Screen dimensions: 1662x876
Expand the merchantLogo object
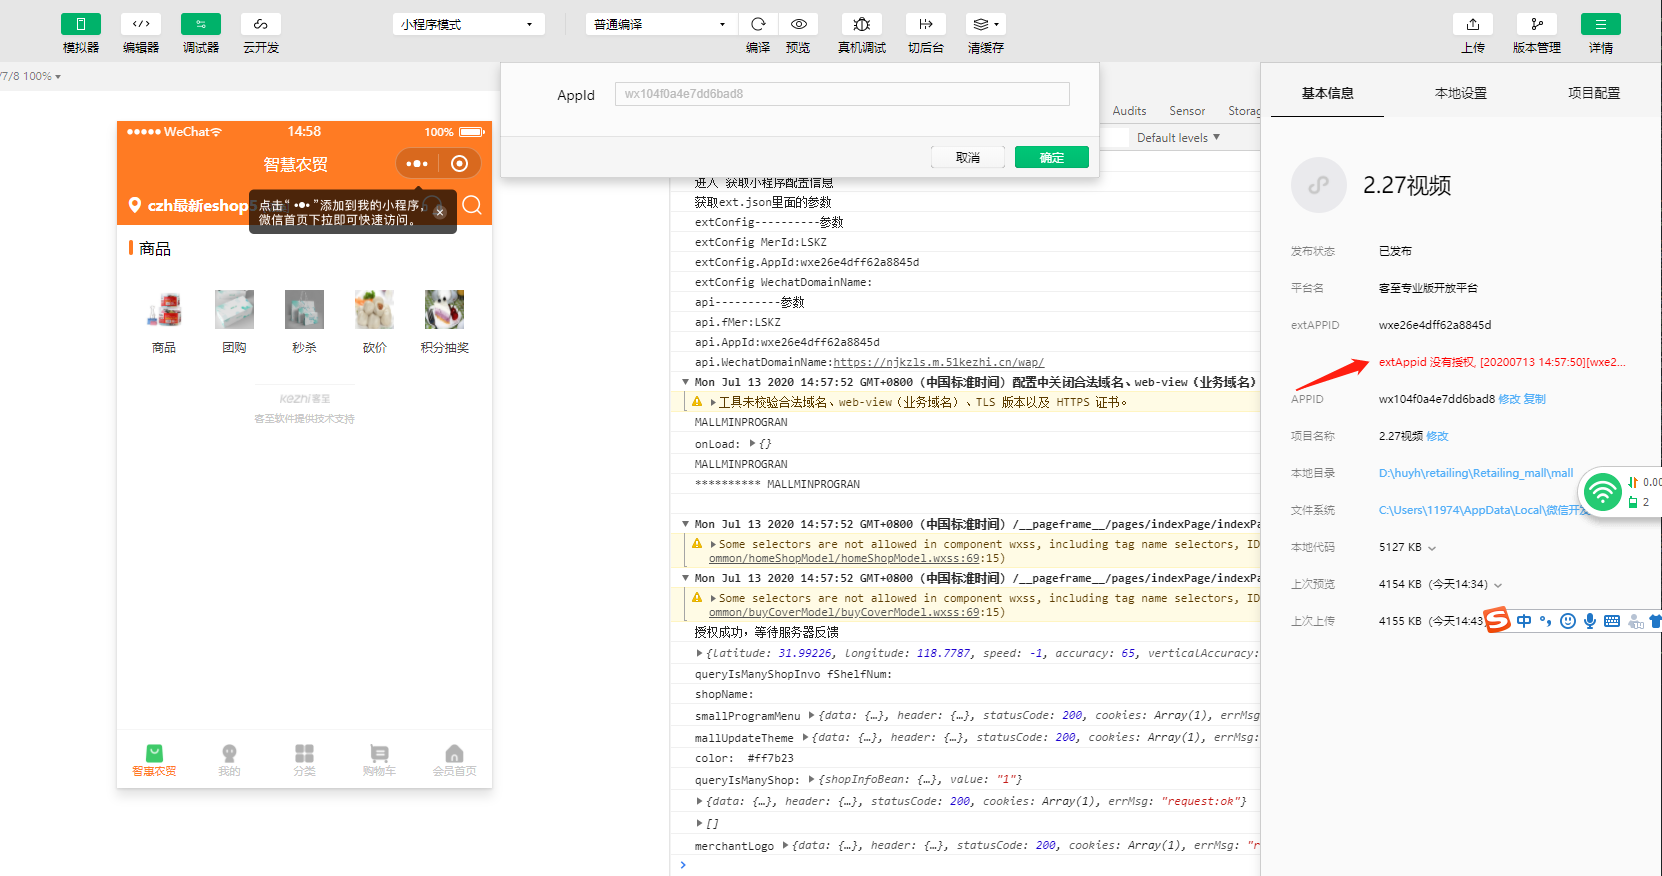point(785,845)
